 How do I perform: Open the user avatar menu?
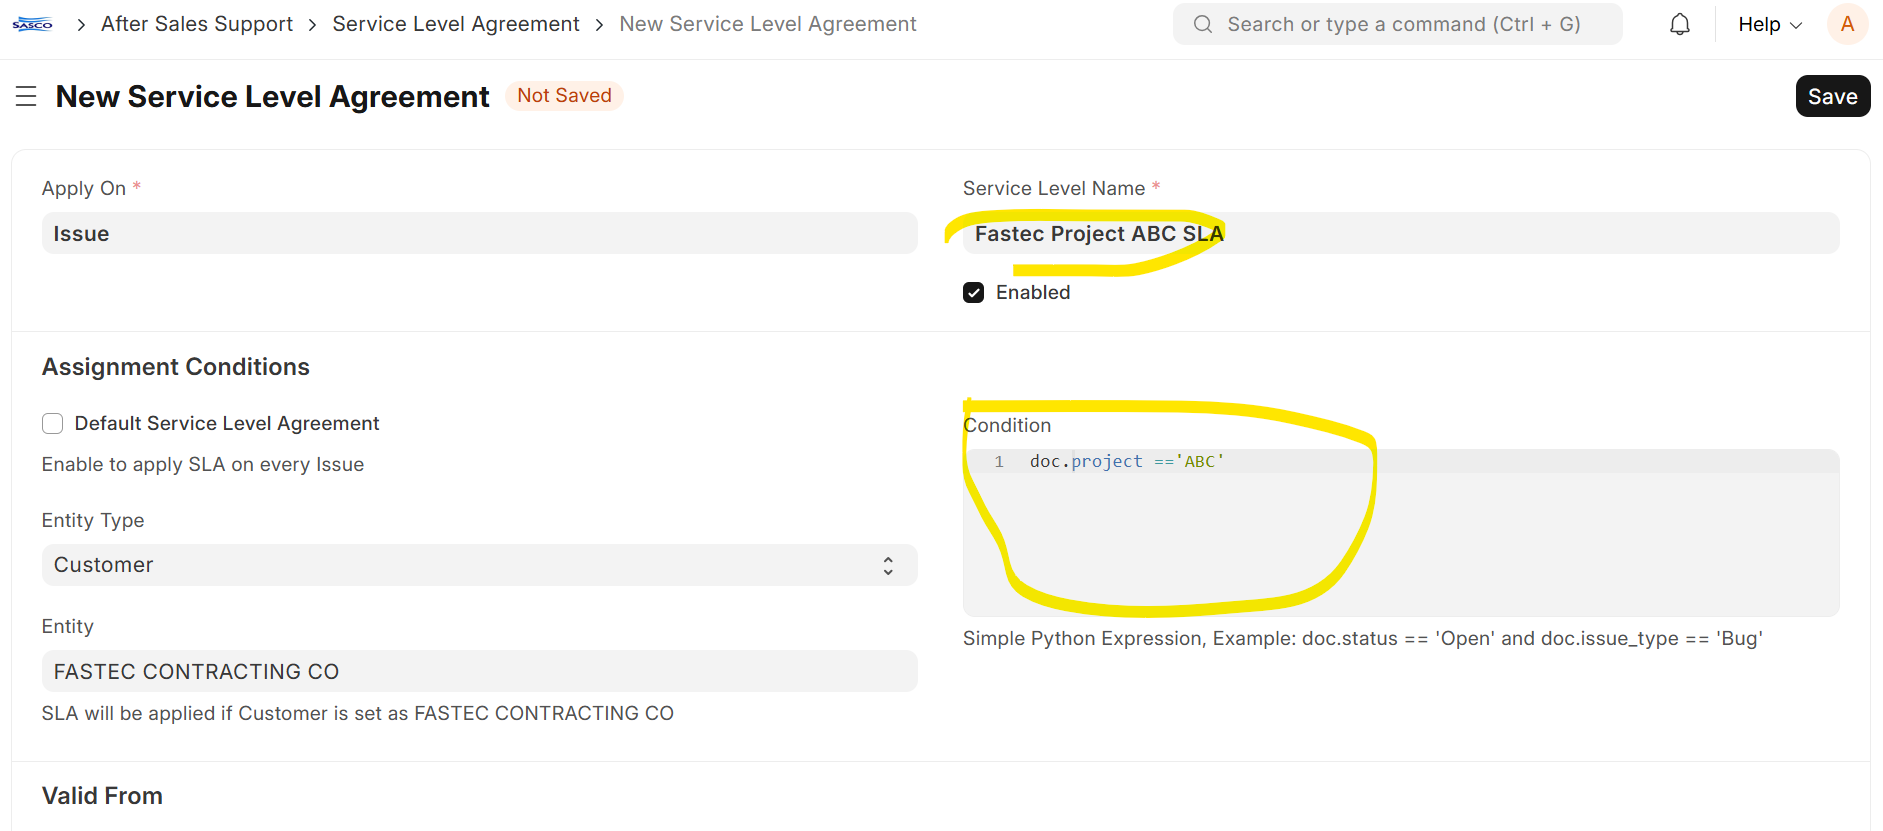click(1846, 24)
